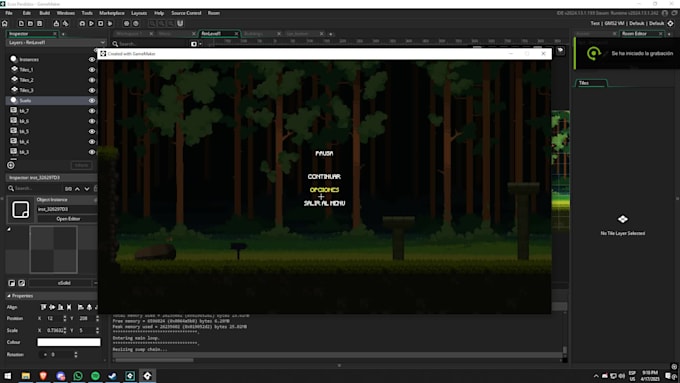Select OPCIONES in the pause menu
This screenshot has height=383, width=680.
click(324, 190)
